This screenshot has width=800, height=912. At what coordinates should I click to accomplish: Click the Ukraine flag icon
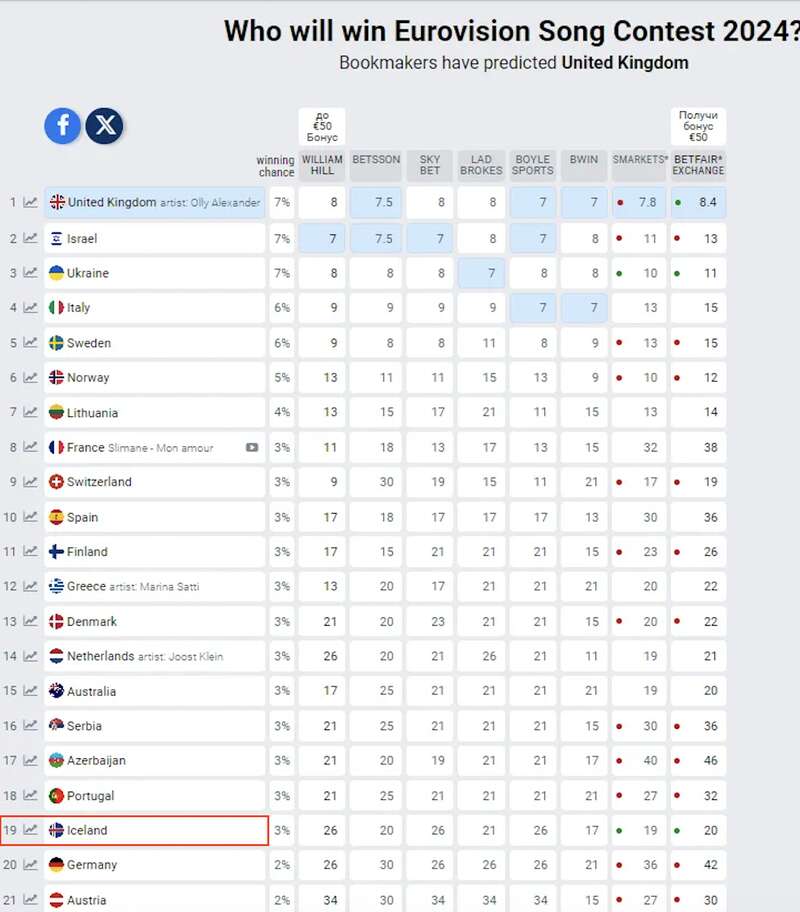click(57, 273)
